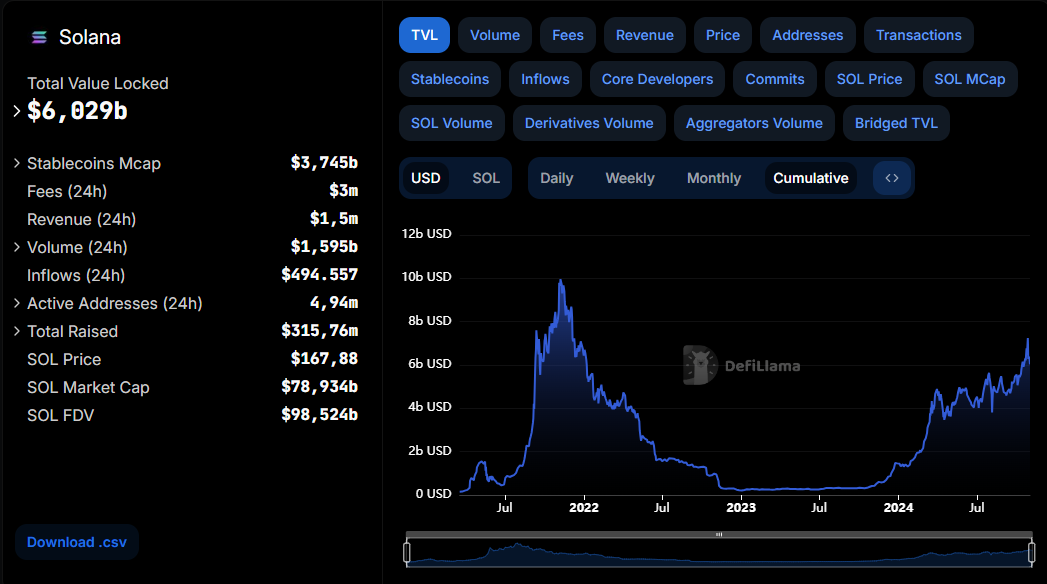Viewport: 1047px width, 584px height.
Task: Switch chart denomination to USD
Action: pyautogui.click(x=425, y=178)
